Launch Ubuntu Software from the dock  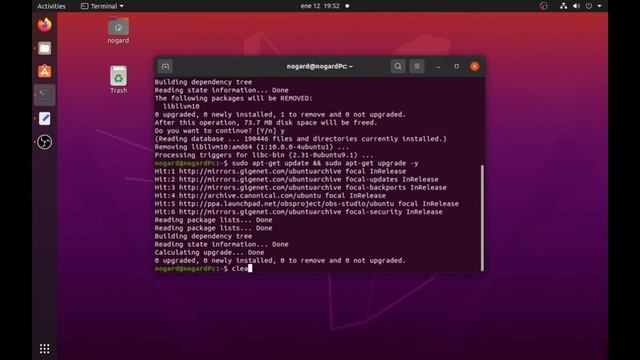pos(44,71)
